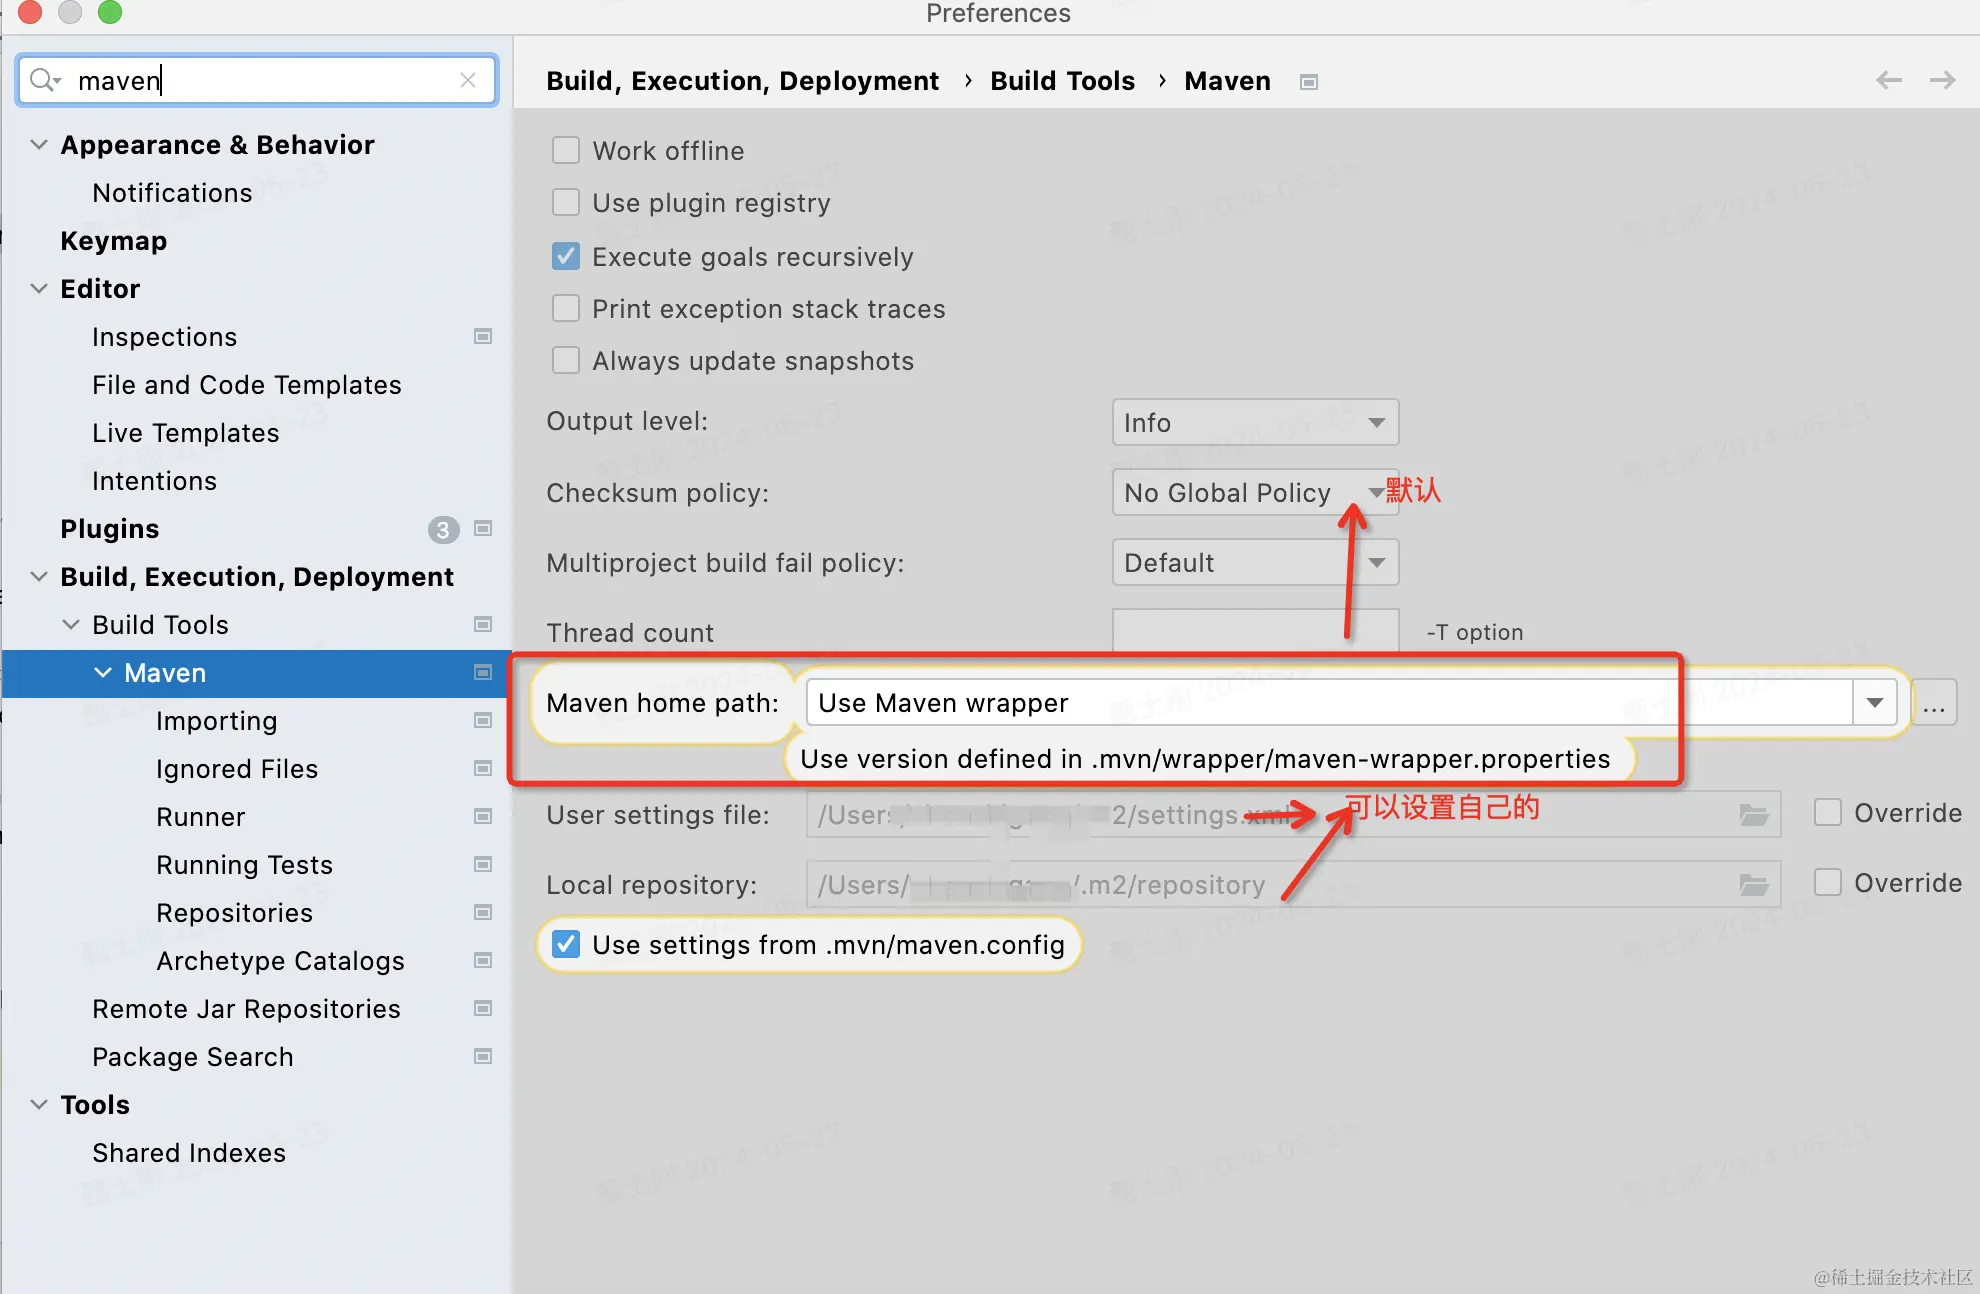Uncheck Execute goals recursively
The width and height of the screenshot is (1980, 1294).
pos(566,257)
